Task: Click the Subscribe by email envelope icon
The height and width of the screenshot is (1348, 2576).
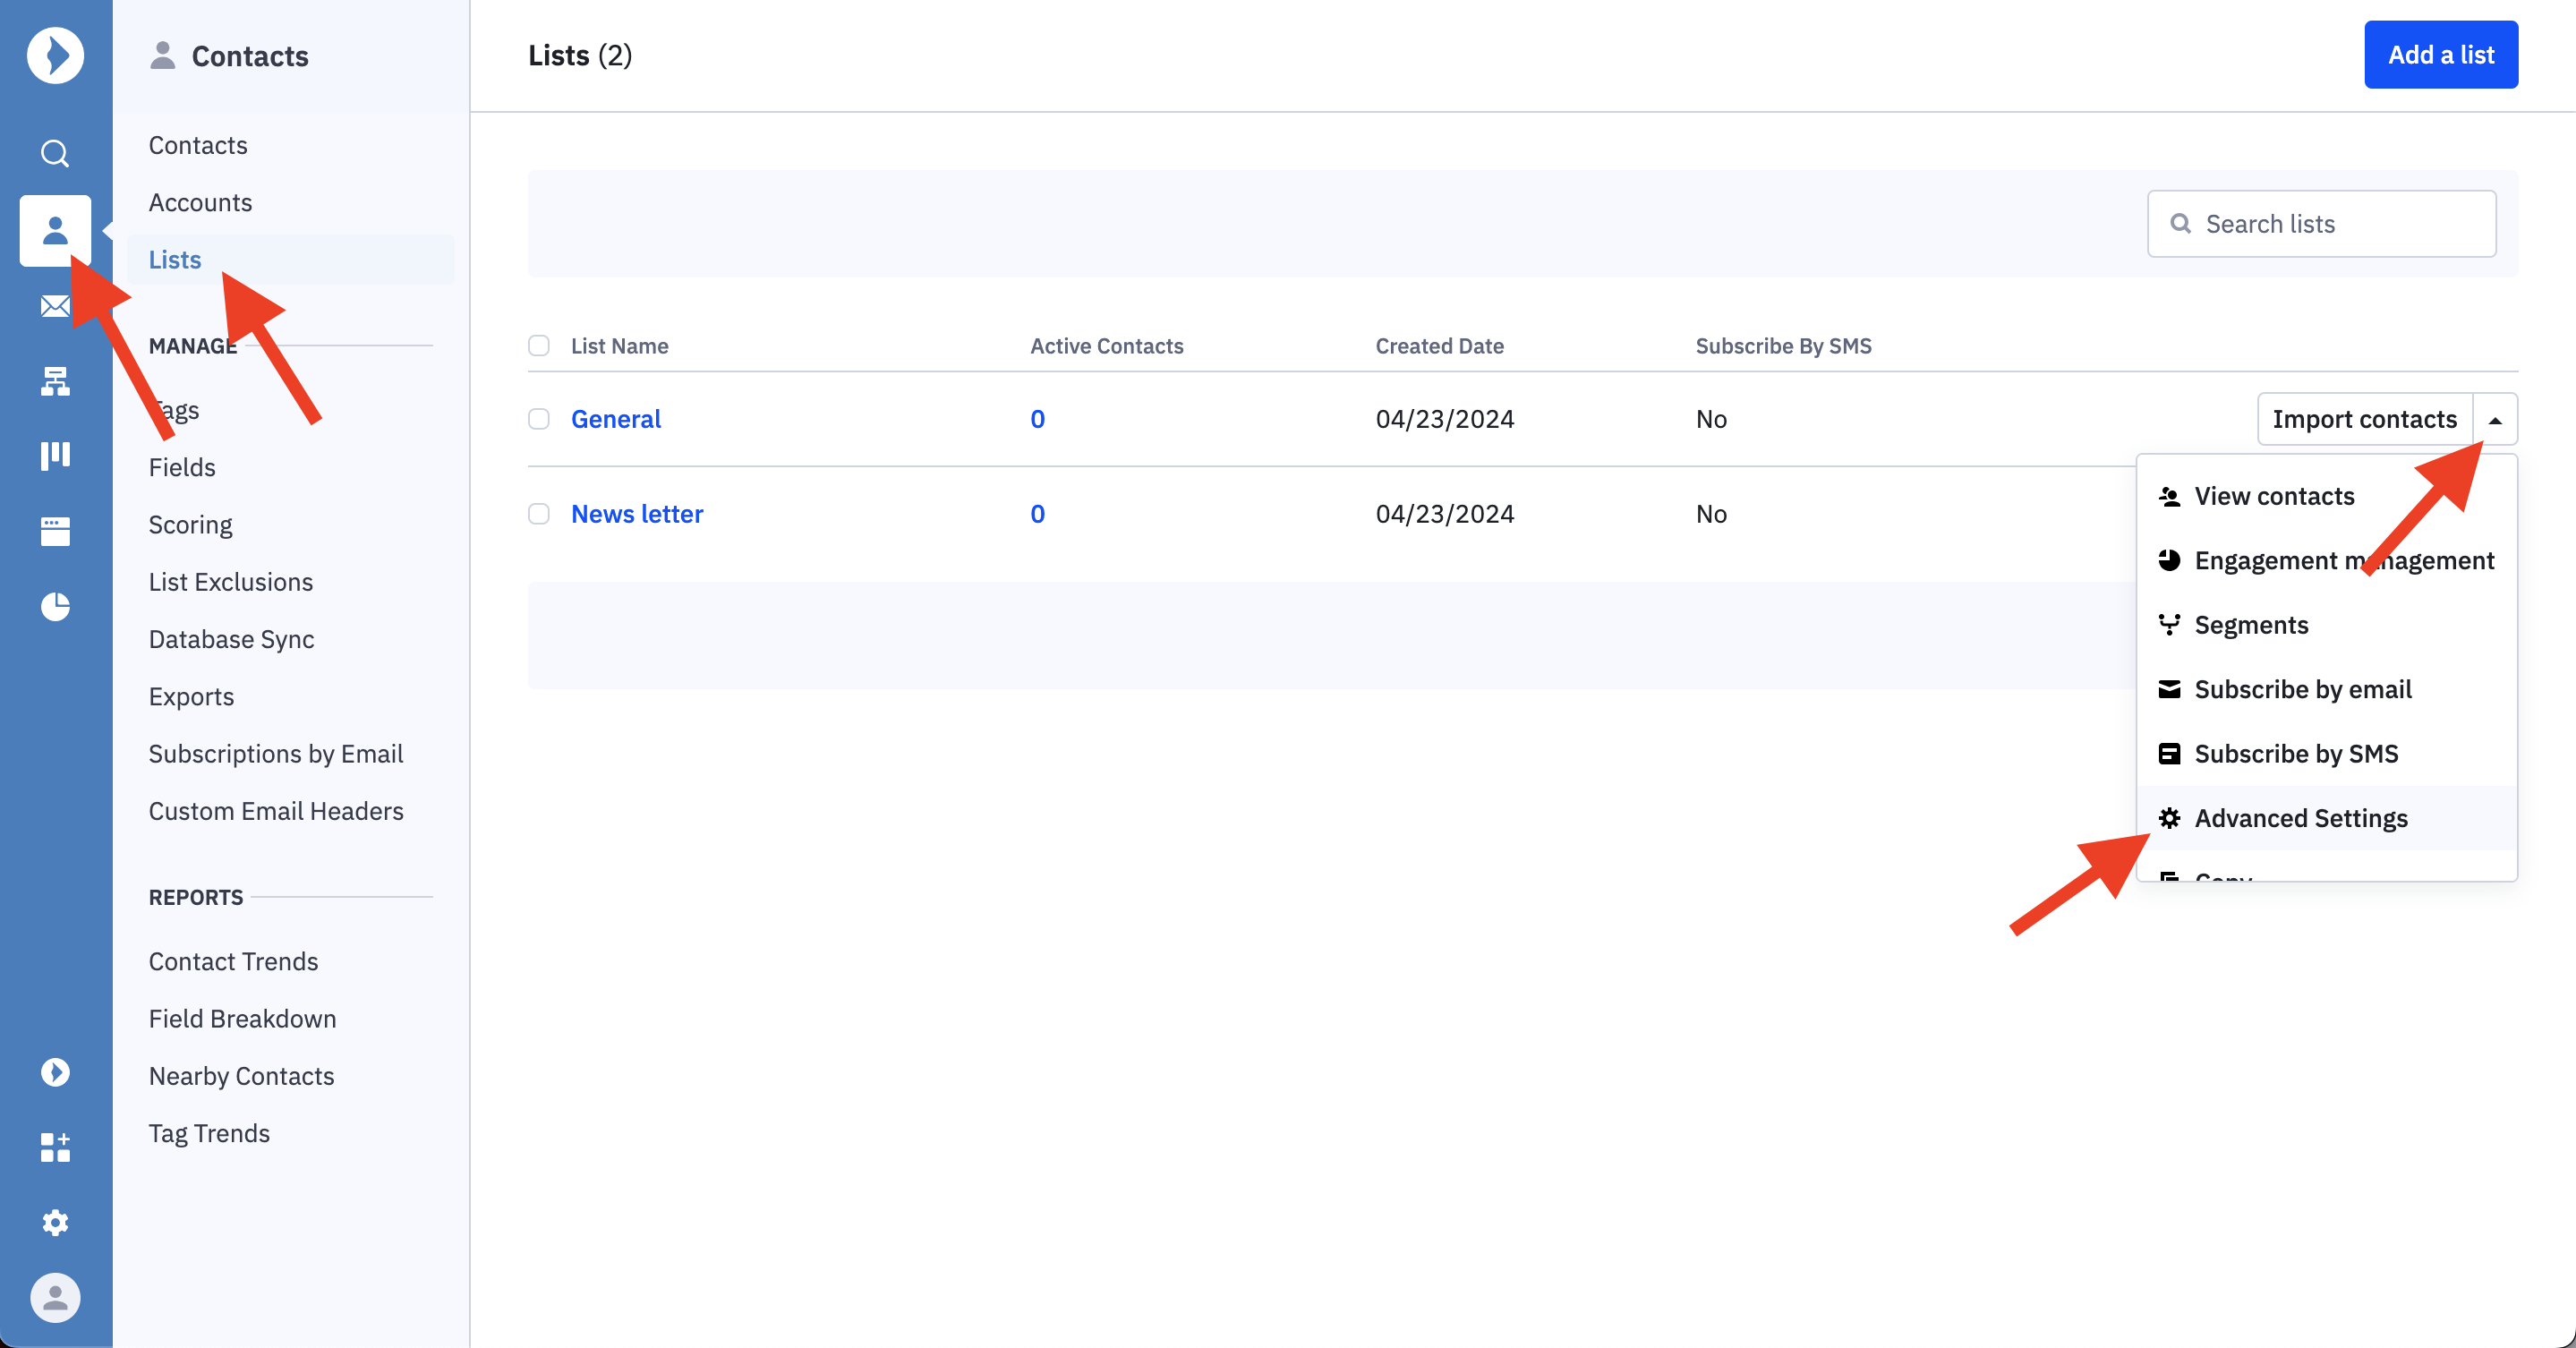Action: pyautogui.click(x=2169, y=689)
